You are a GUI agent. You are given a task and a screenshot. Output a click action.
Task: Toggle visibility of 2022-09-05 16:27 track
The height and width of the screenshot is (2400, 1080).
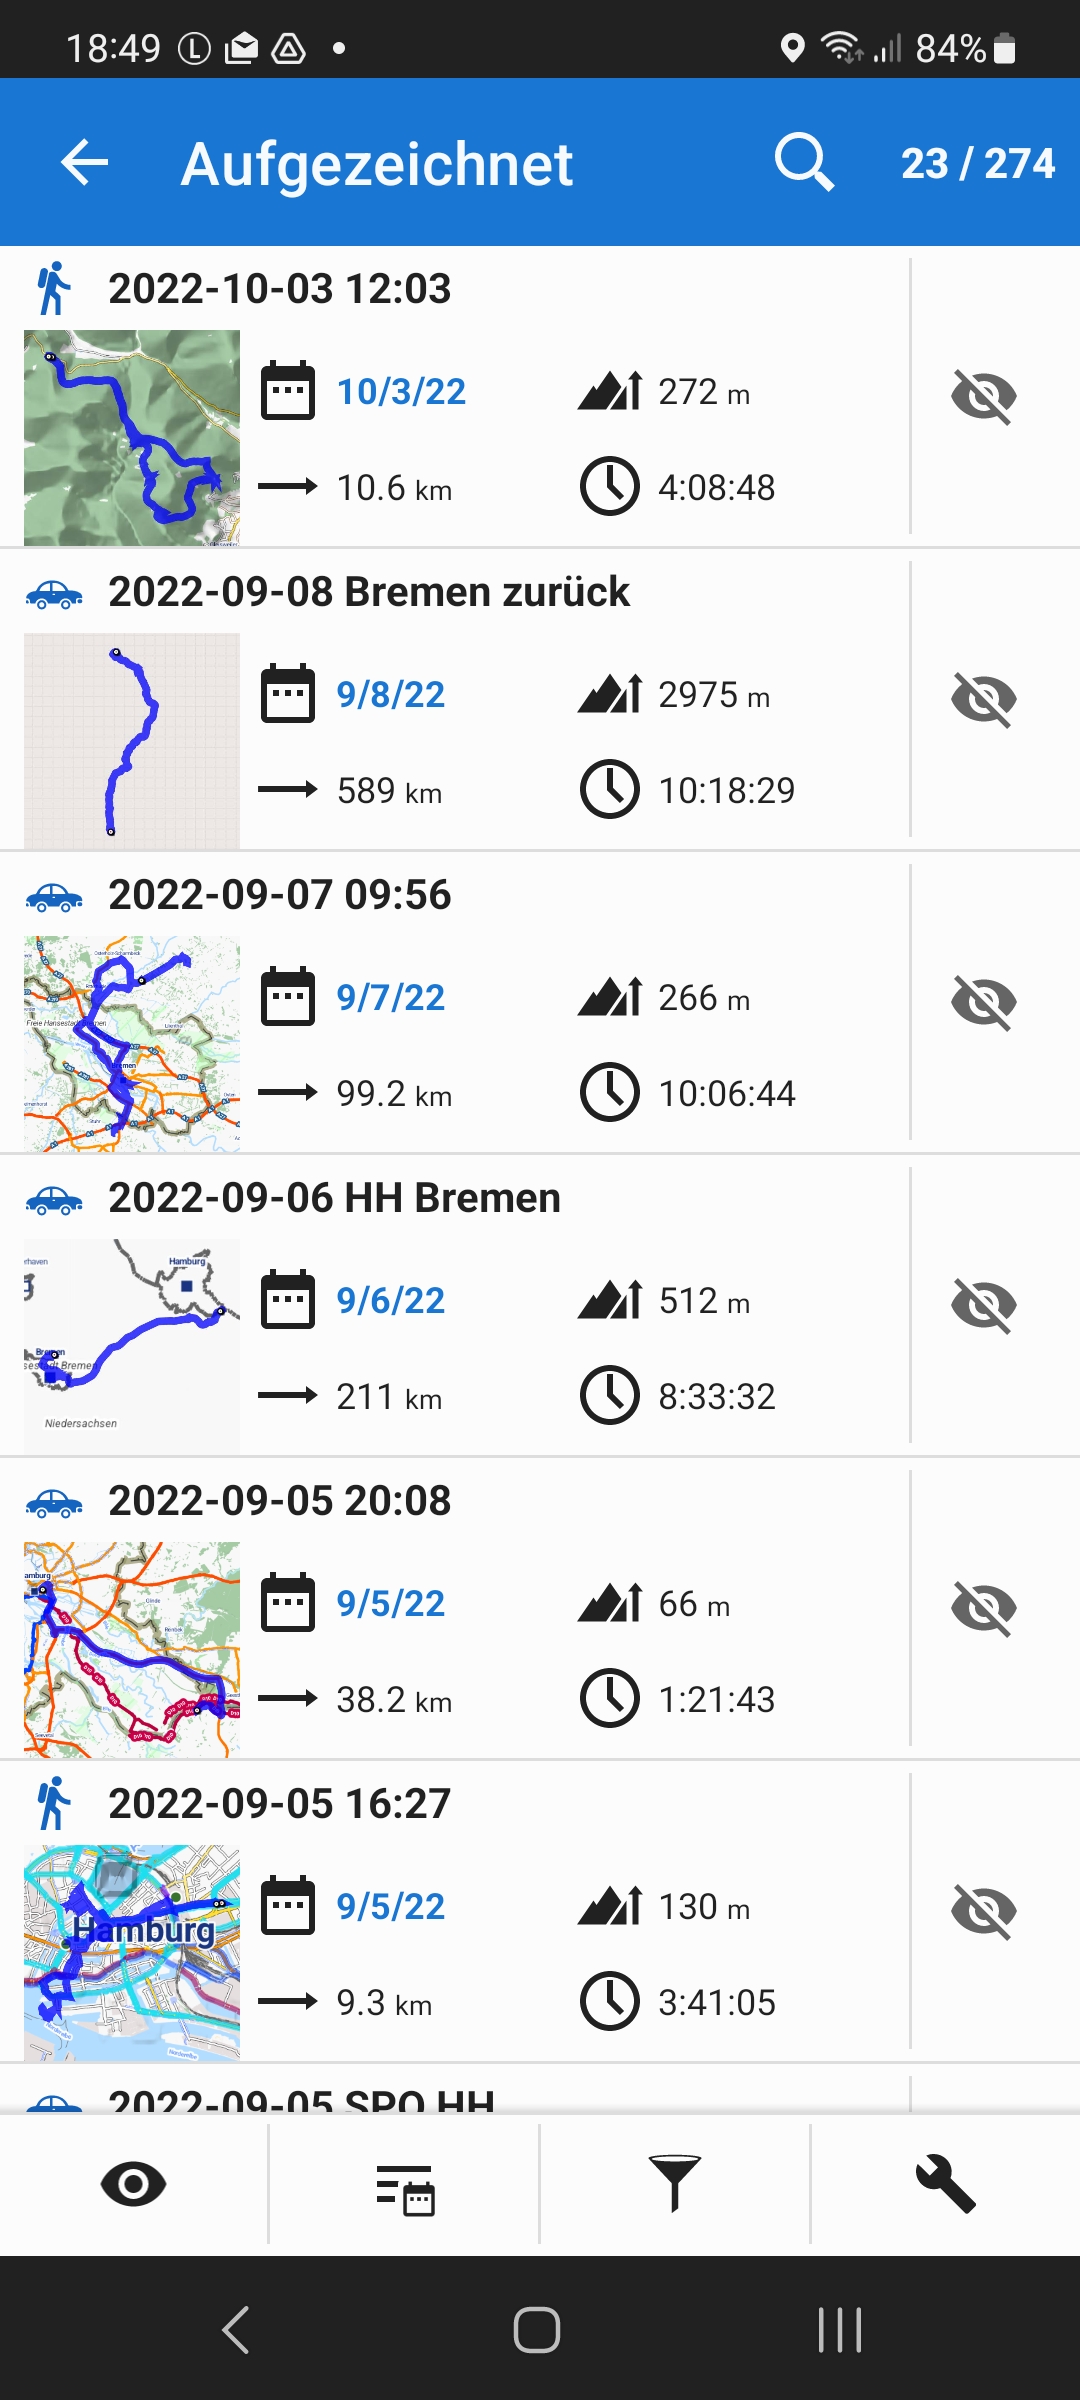coord(984,1911)
